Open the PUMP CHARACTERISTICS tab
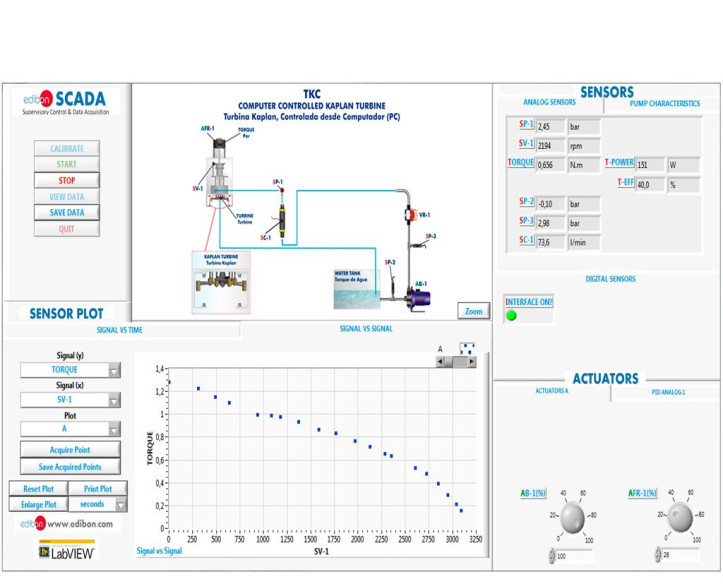 pyautogui.click(x=664, y=104)
